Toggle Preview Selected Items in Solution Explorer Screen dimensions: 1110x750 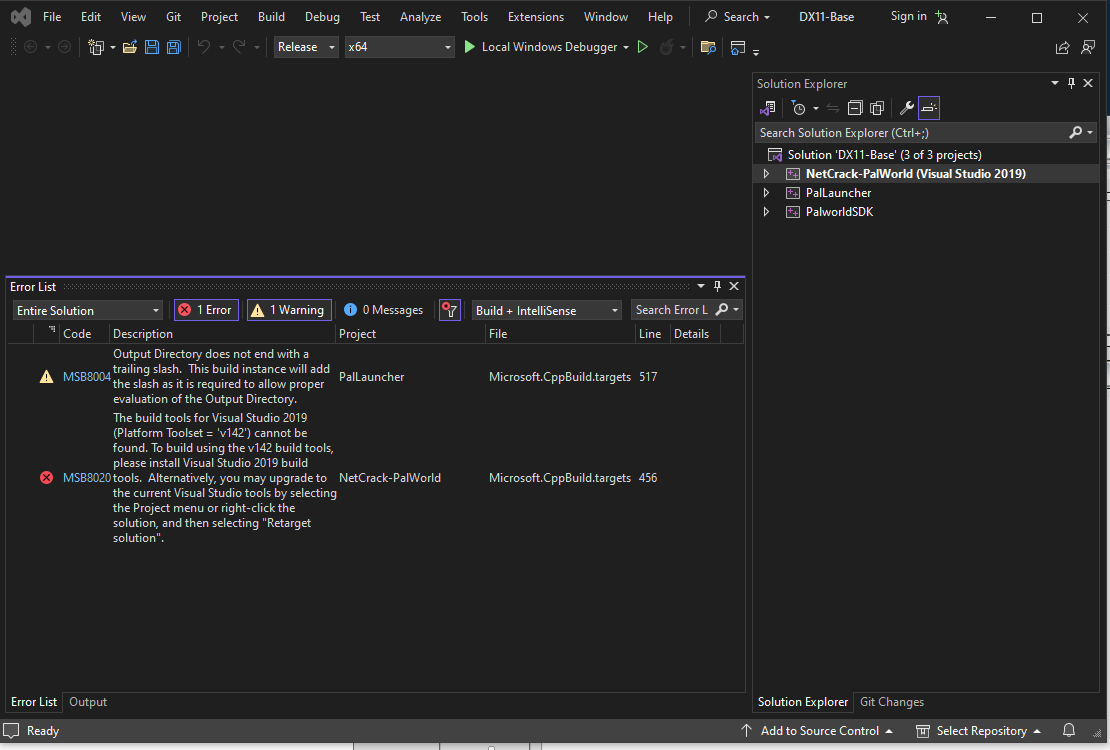click(929, 108)
